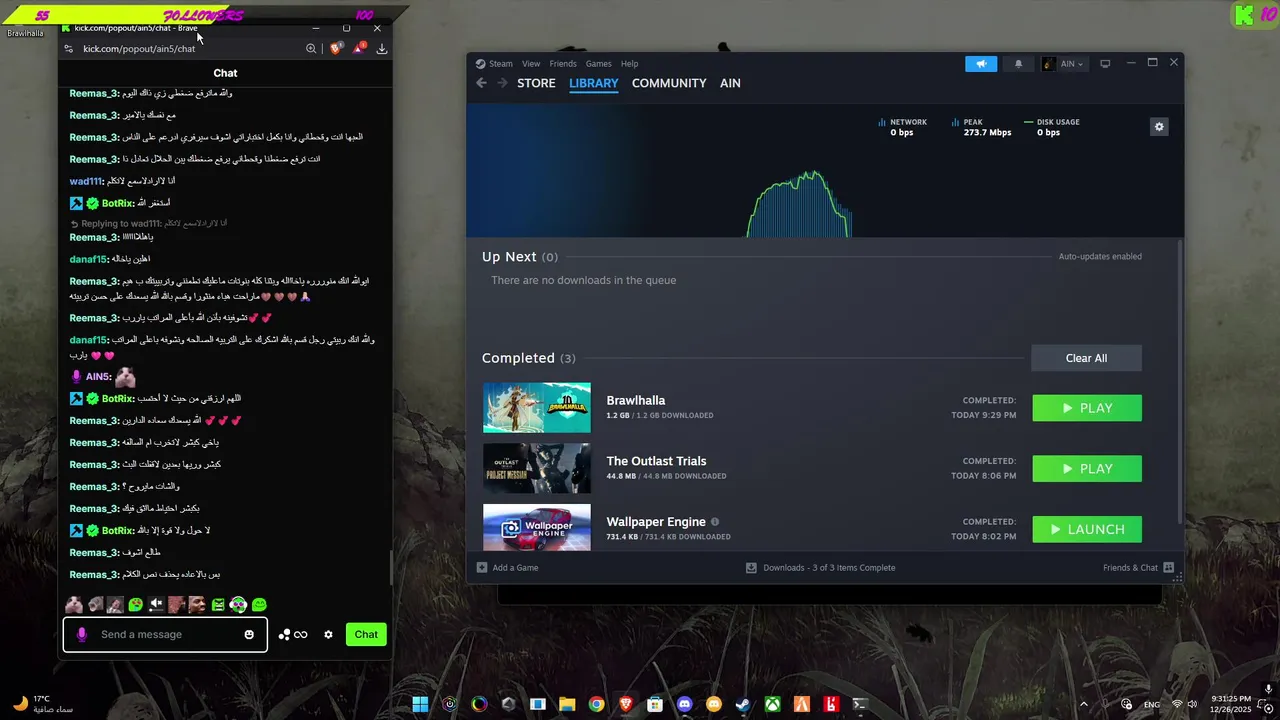Click the Kick chat scrollbar
This screenshot has width=1280, height=720.
coord(390,568)
